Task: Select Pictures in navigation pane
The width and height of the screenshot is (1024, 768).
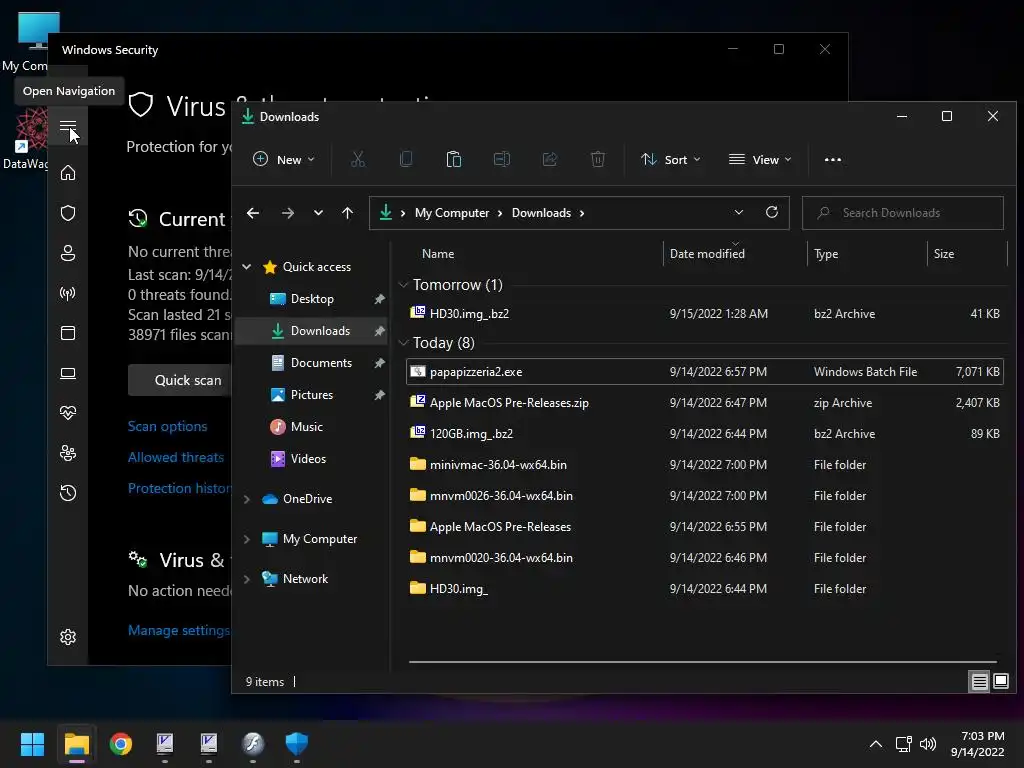Action: pos(312,394)
